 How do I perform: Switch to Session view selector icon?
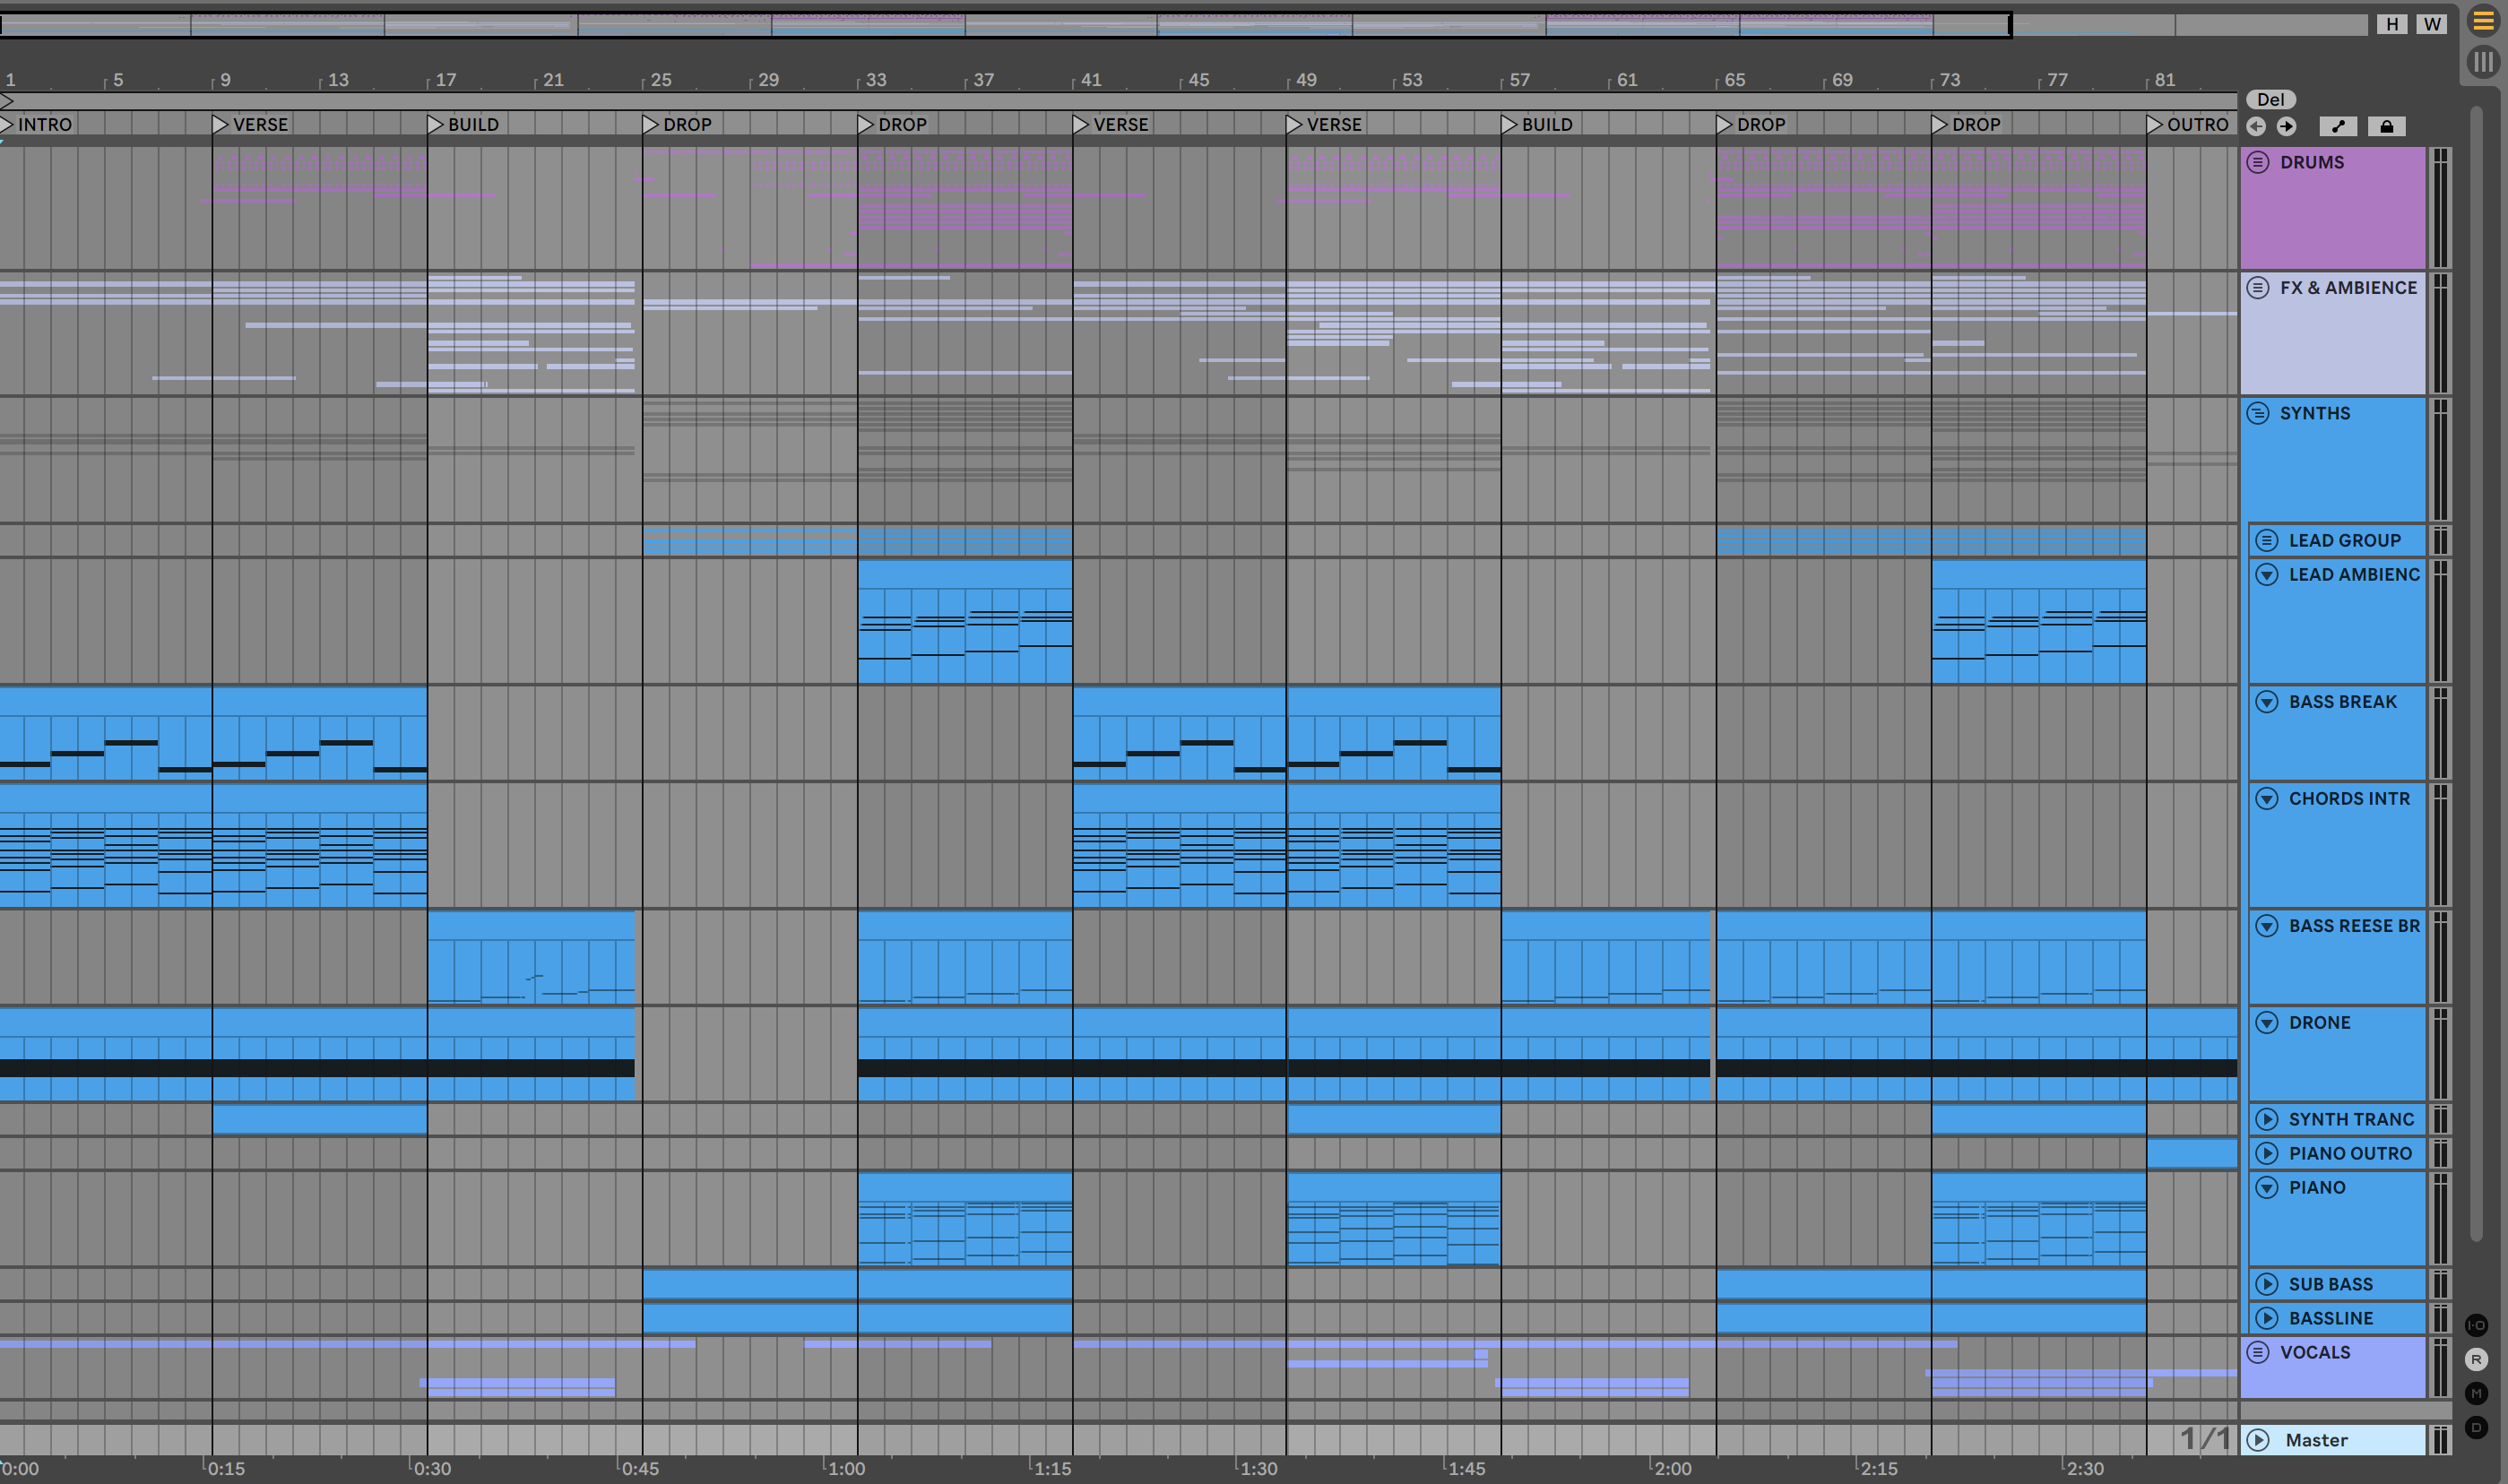2483,62
